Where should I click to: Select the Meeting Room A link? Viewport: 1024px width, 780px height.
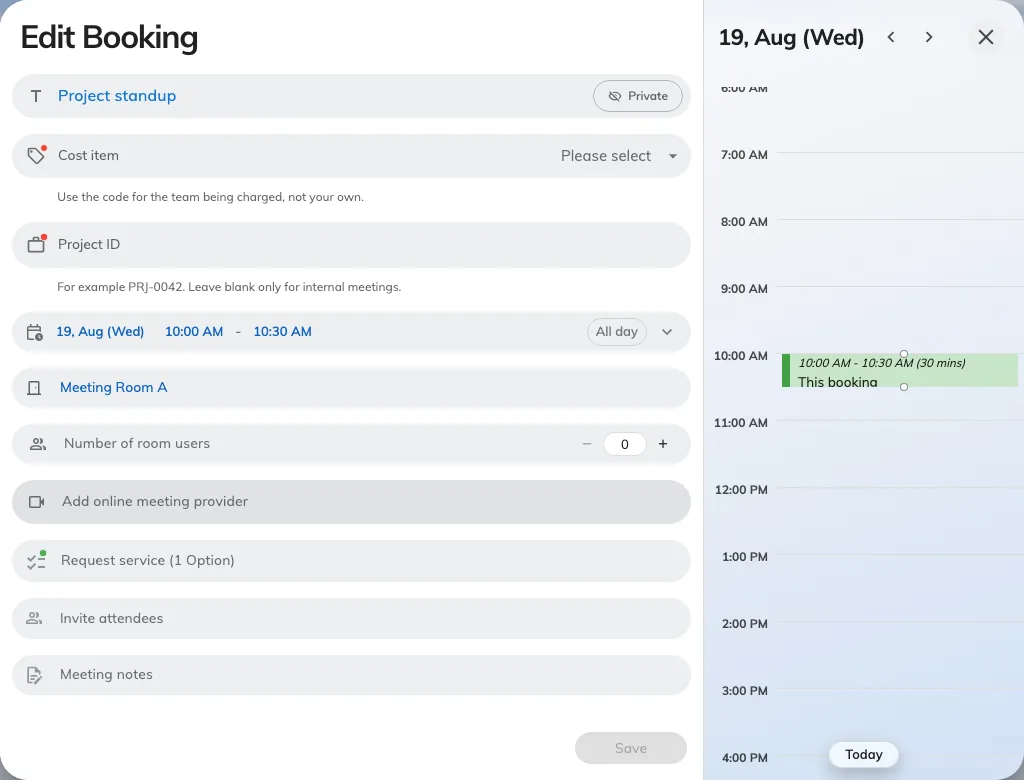coord(114,387)
